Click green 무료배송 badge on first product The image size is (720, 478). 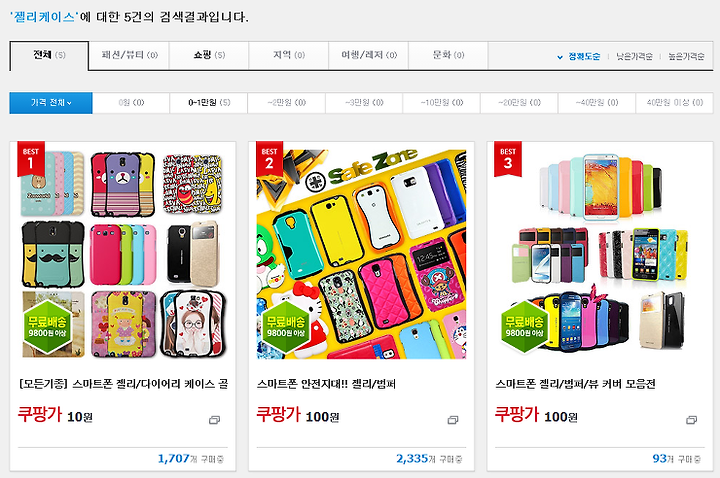point(47,326)
